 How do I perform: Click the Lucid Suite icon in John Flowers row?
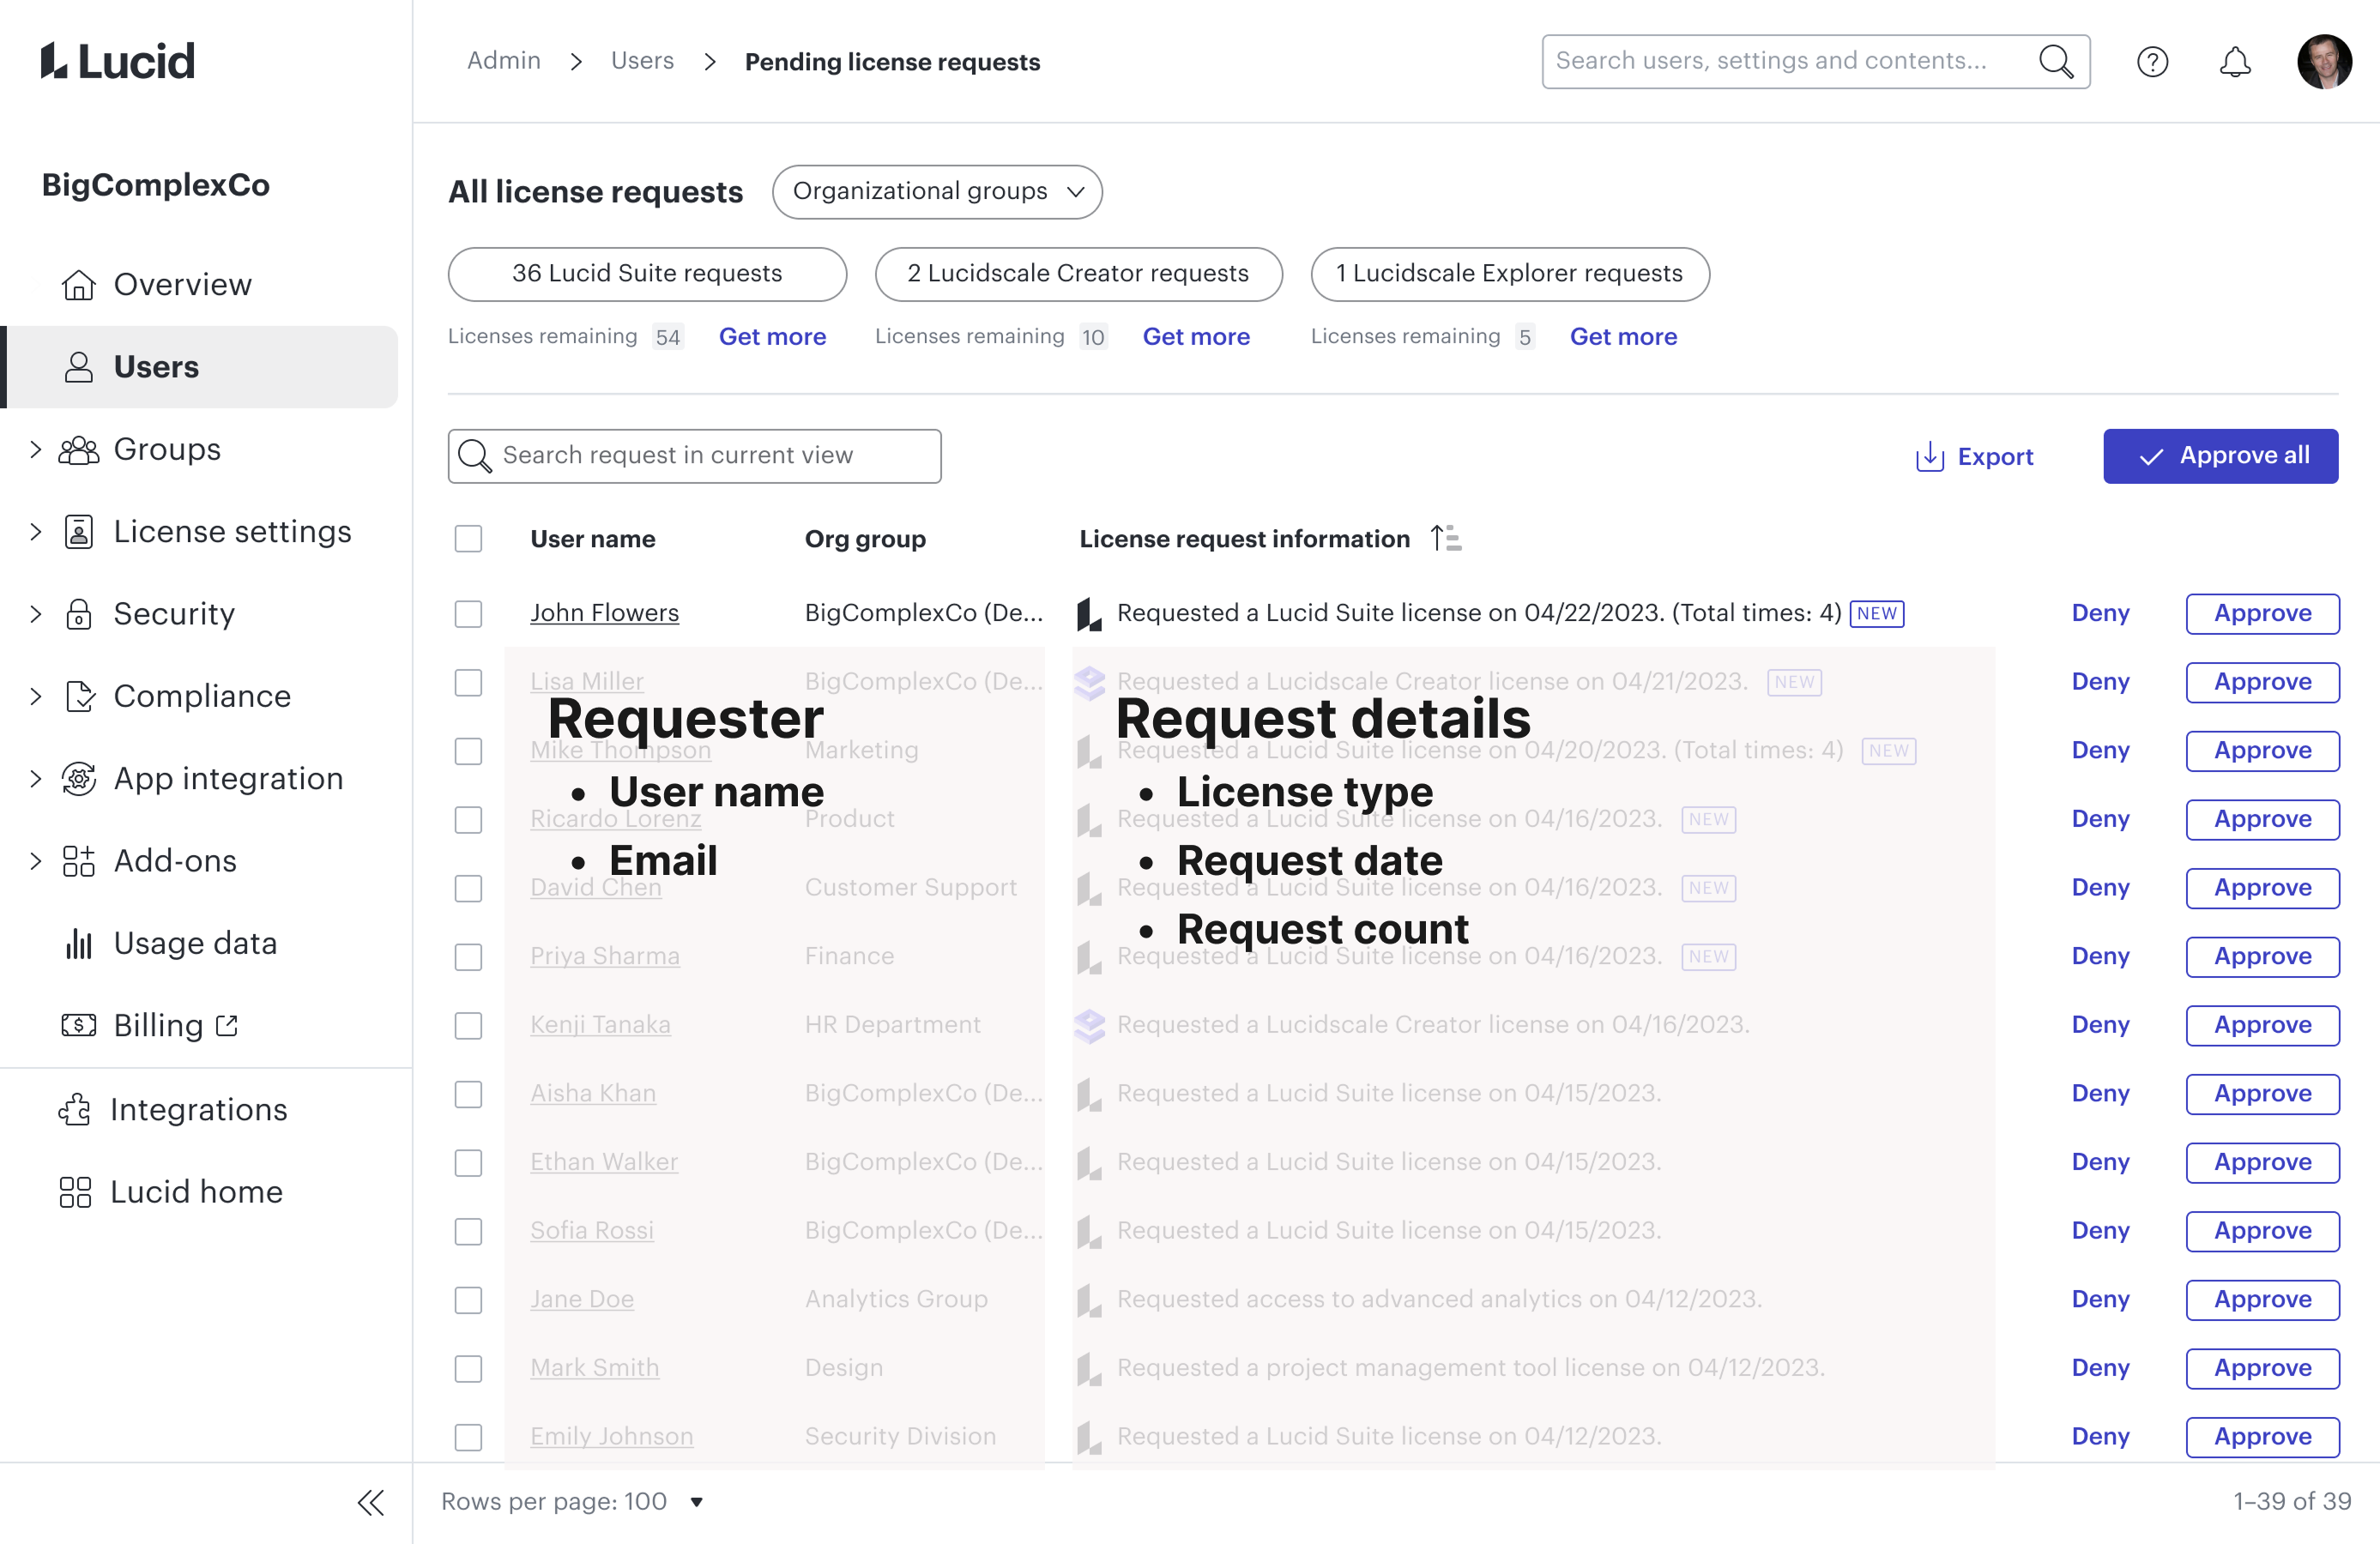1089,614
